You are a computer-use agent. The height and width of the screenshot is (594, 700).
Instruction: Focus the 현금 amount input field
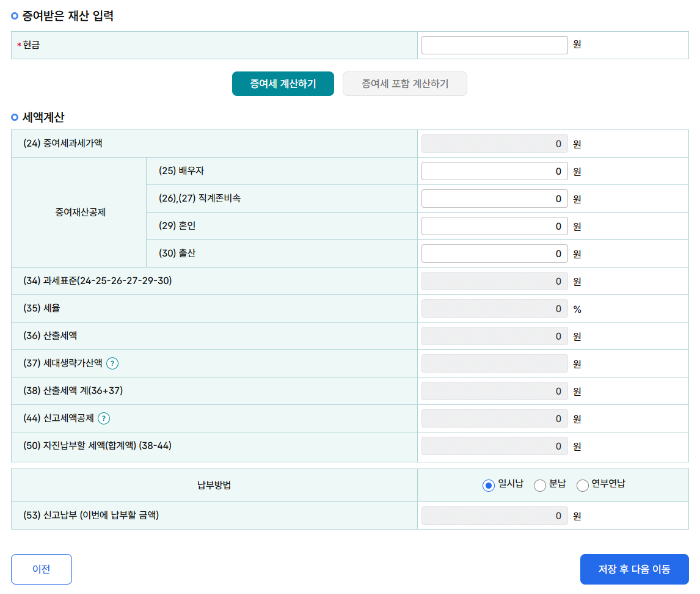[494, 45]
